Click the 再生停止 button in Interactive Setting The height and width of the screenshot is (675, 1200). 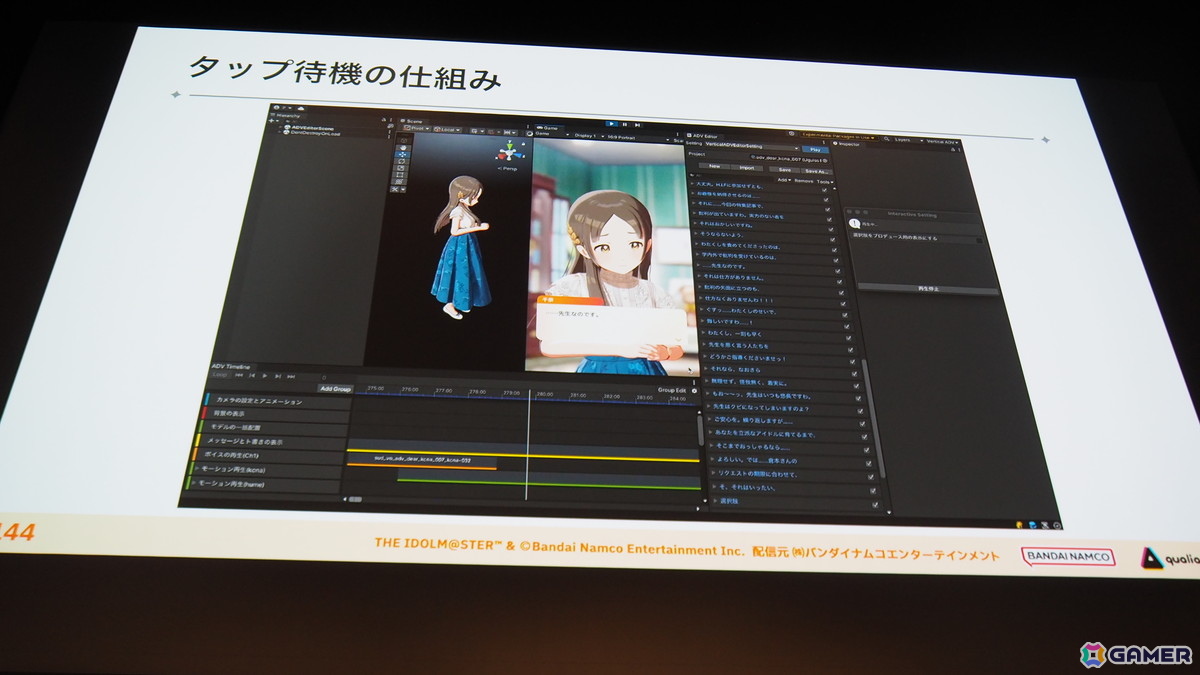coord(928,290)
